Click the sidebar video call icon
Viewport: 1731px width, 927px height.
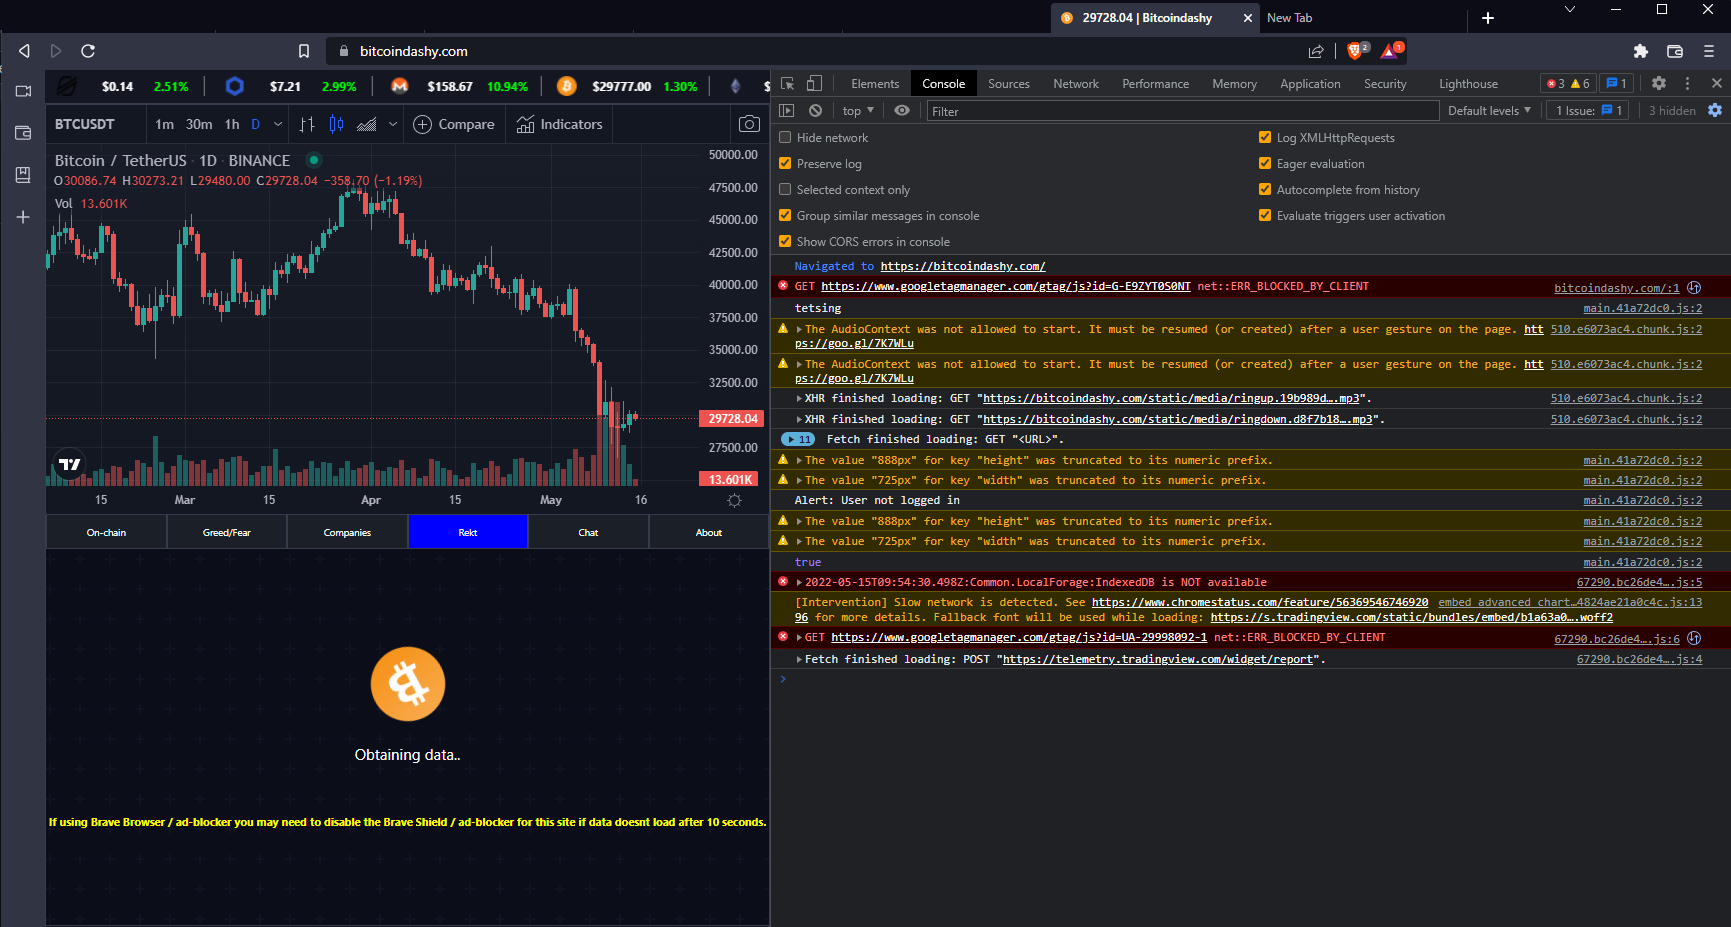pyautogui.click(x=23, y=91)
